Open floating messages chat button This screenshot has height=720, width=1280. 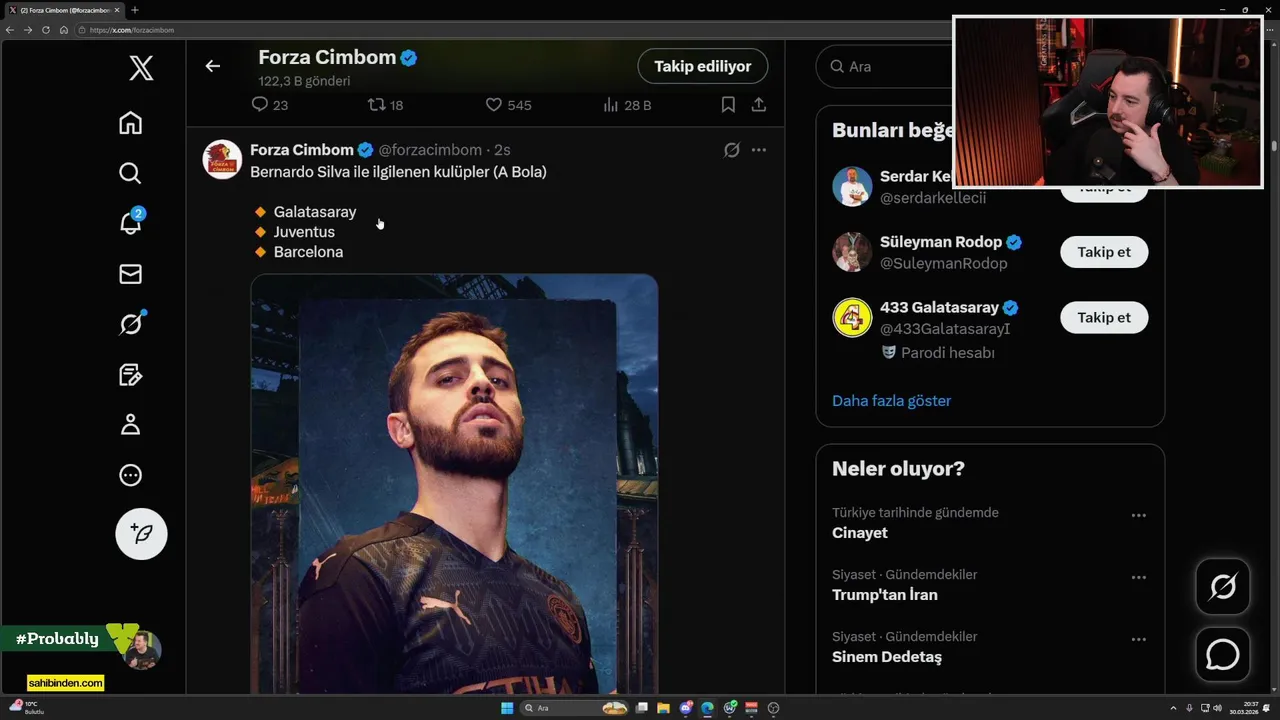pyautogui.click(x=1223, y=655)
